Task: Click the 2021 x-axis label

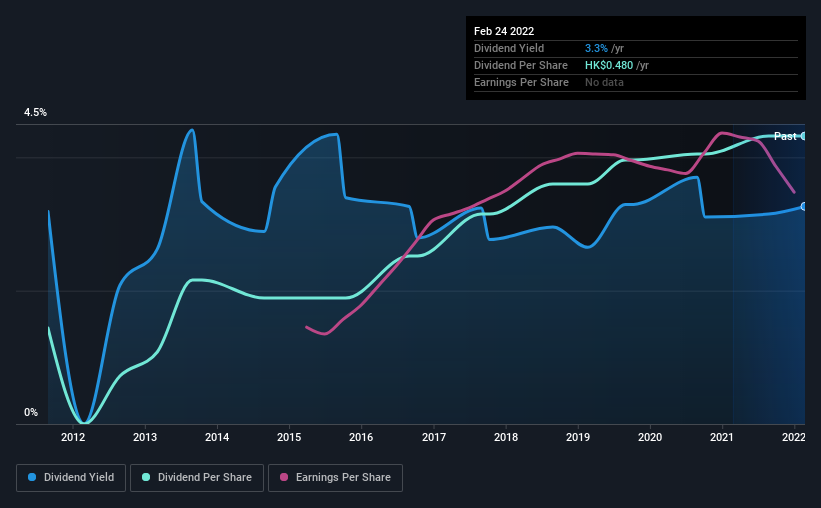Action: 722,437
